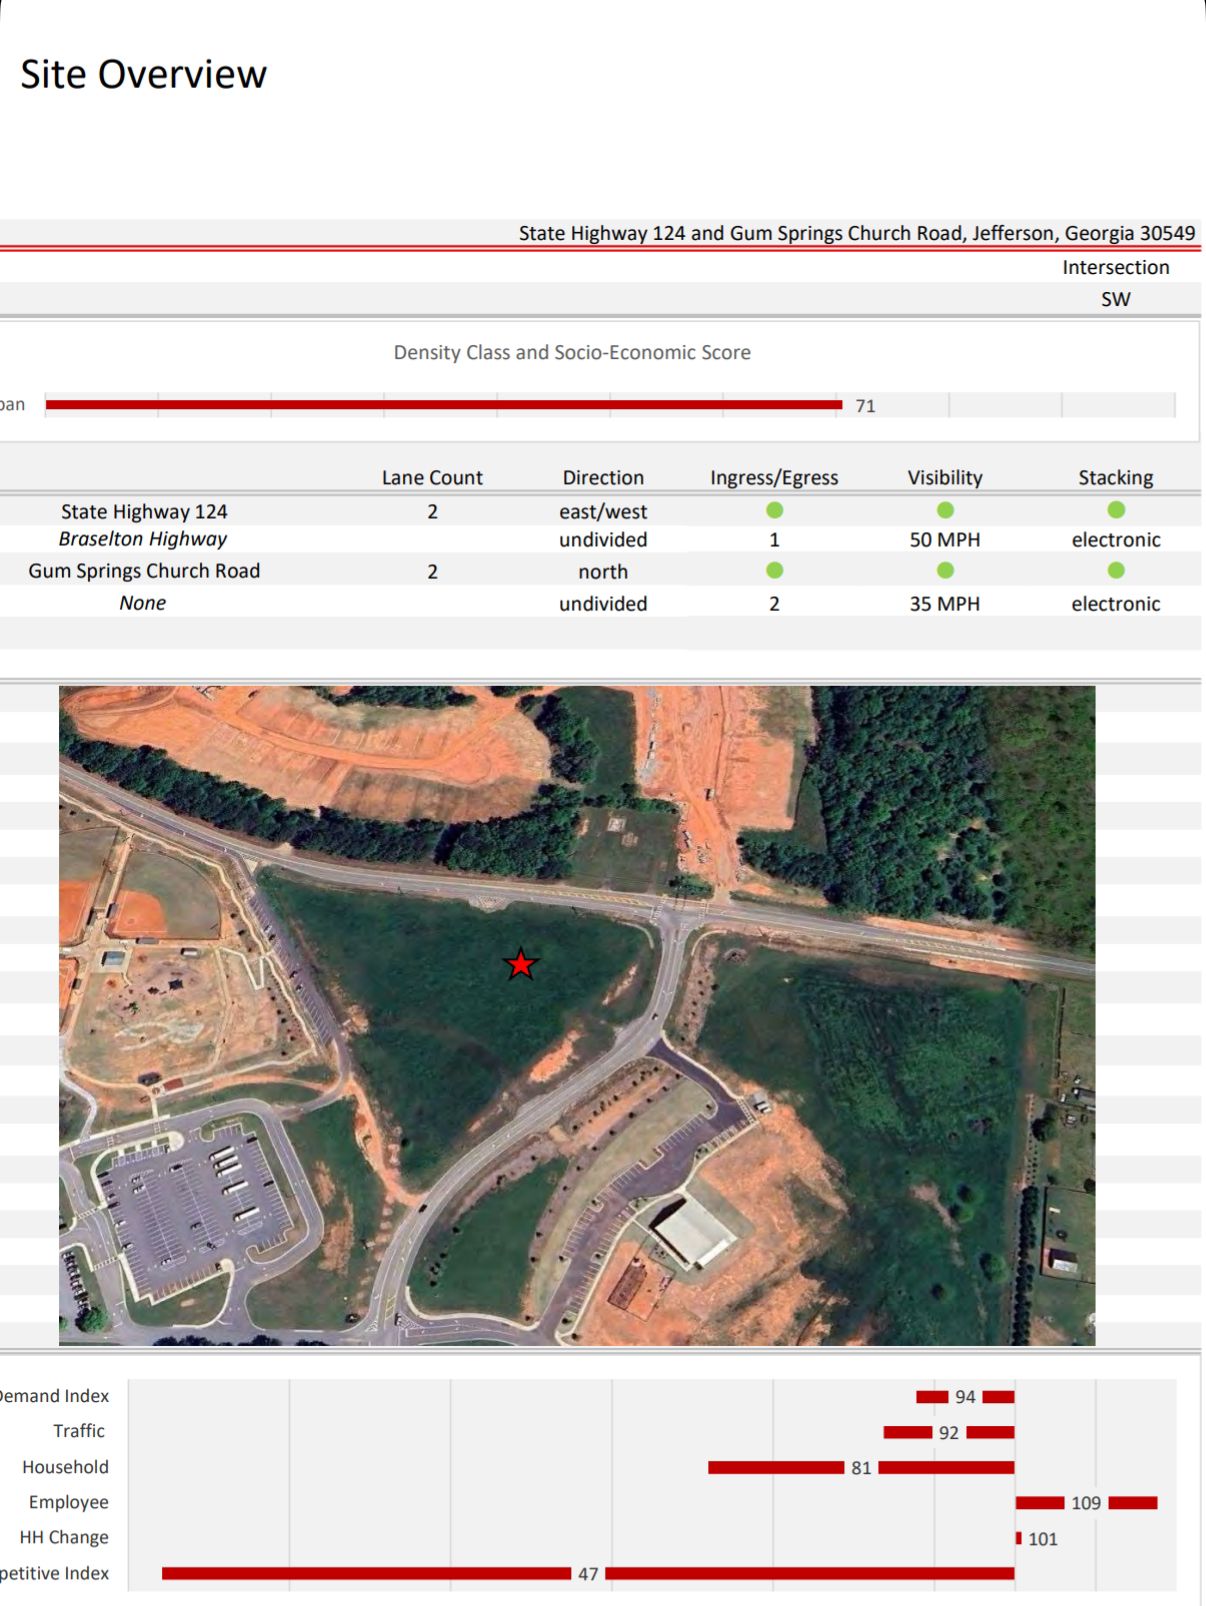
Task: Click Gum Springs Church Road Visibility green dot
Action: pos(945,570)
